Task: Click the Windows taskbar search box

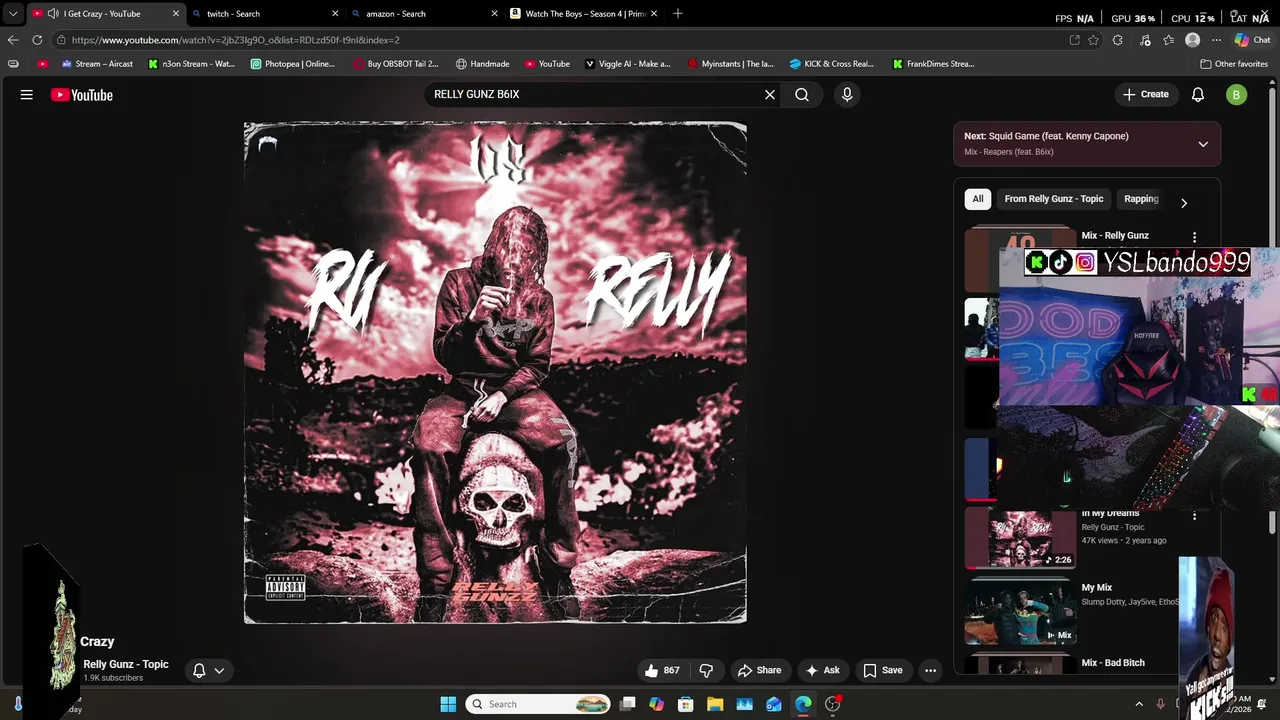Action: point(539,704)
